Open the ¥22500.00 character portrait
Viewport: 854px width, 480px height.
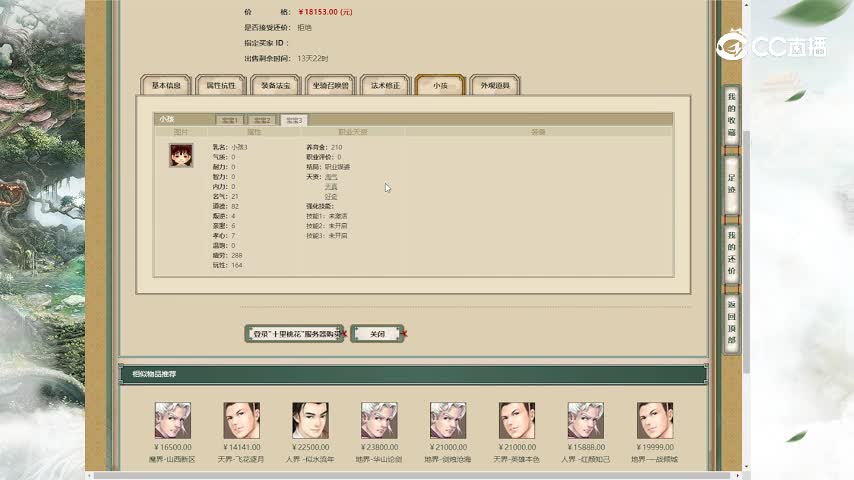pyautogui.click(x=310, y=420)
